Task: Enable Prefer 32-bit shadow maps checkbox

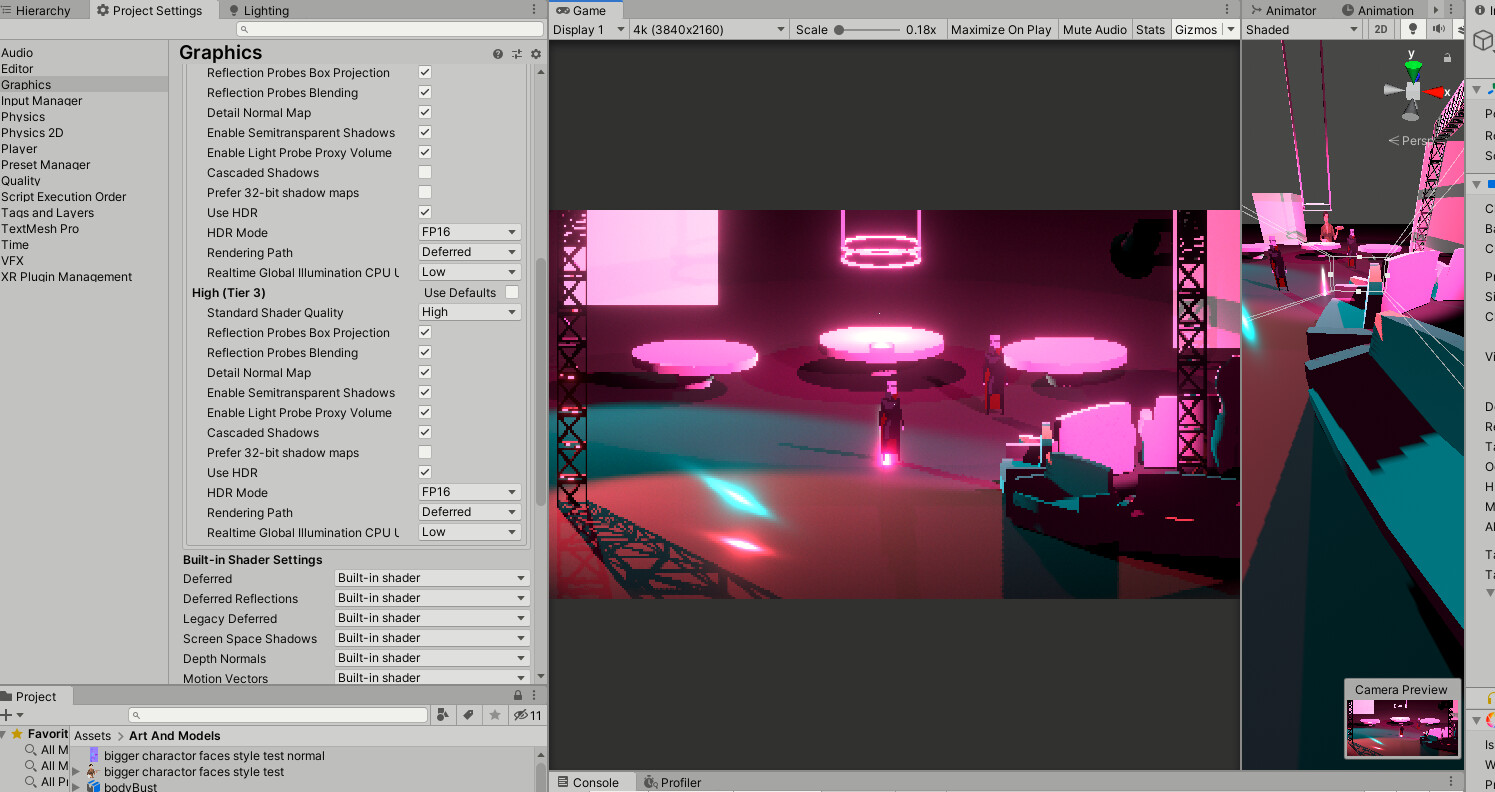Action: tap(424, 452)
